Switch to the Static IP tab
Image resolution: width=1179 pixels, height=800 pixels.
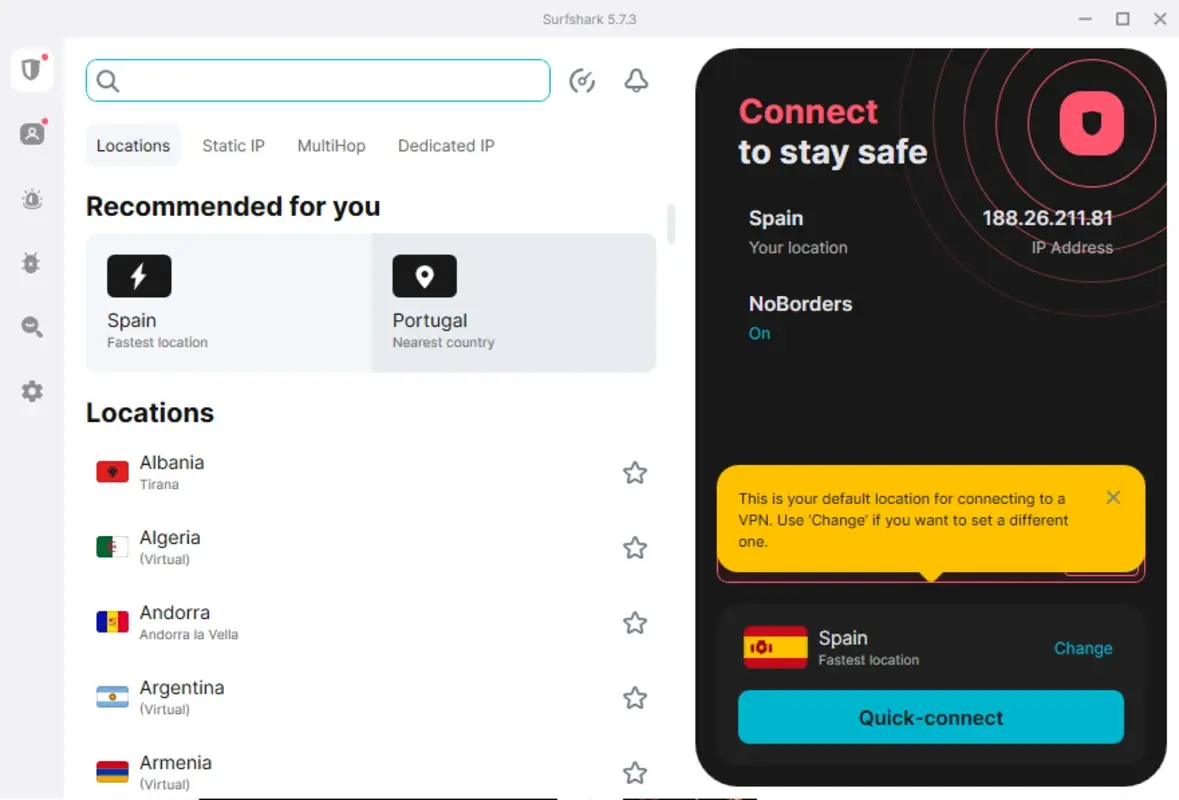click(233, 145)
